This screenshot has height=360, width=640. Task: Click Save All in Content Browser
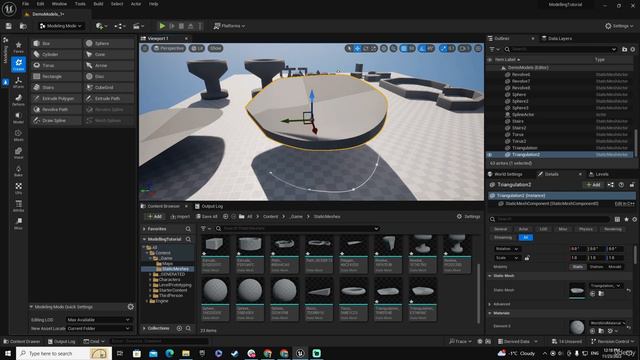tap(207, 216)
